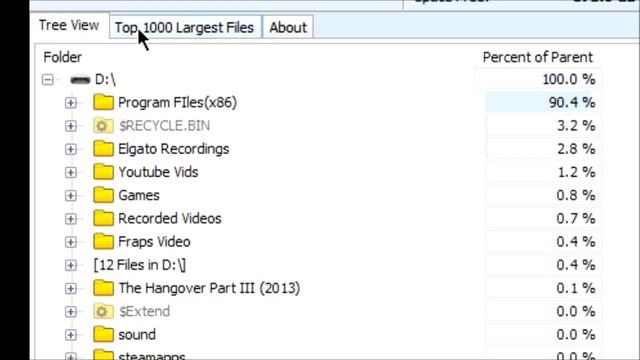Screen dimensions: 640x360
Task: Expand the sound folder
Action: click(x=71, y=335)
